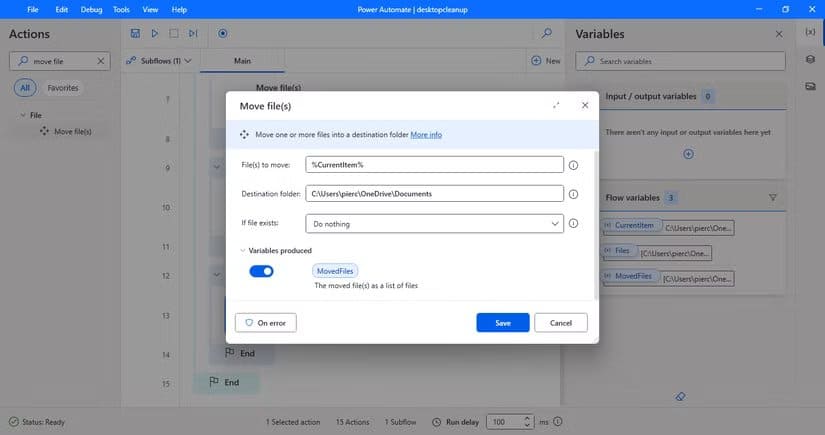
Task: Open UI elements pane from sidebar
Action: tap(810, 59)
